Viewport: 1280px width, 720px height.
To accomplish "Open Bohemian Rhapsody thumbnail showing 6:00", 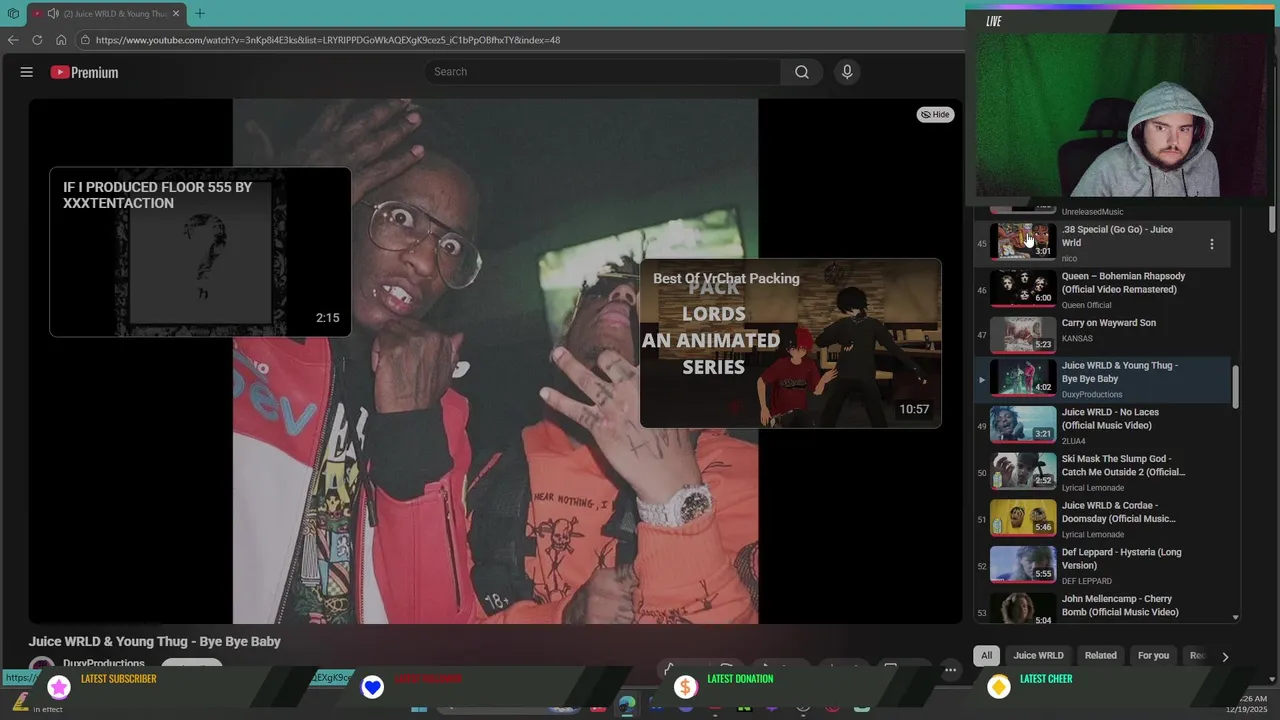I will [x=1023, y=289].
